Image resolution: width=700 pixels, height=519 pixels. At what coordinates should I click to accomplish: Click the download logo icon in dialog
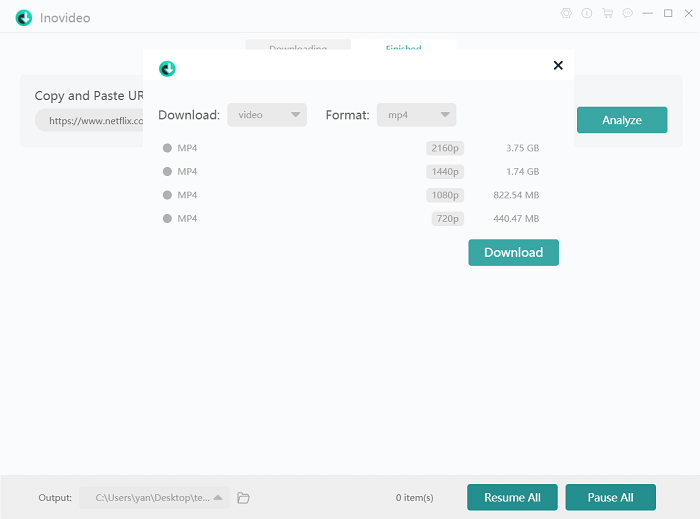[x=167, y=68]
